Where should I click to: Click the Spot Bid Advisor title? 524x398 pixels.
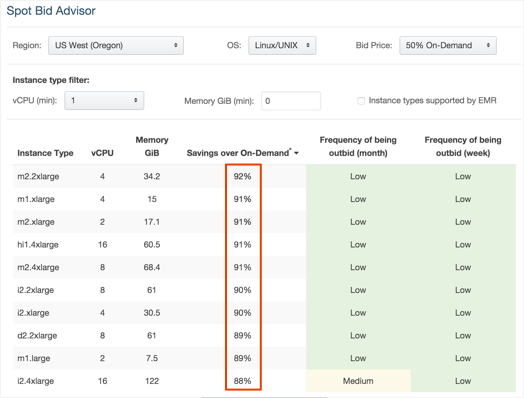tap(51, 11)
